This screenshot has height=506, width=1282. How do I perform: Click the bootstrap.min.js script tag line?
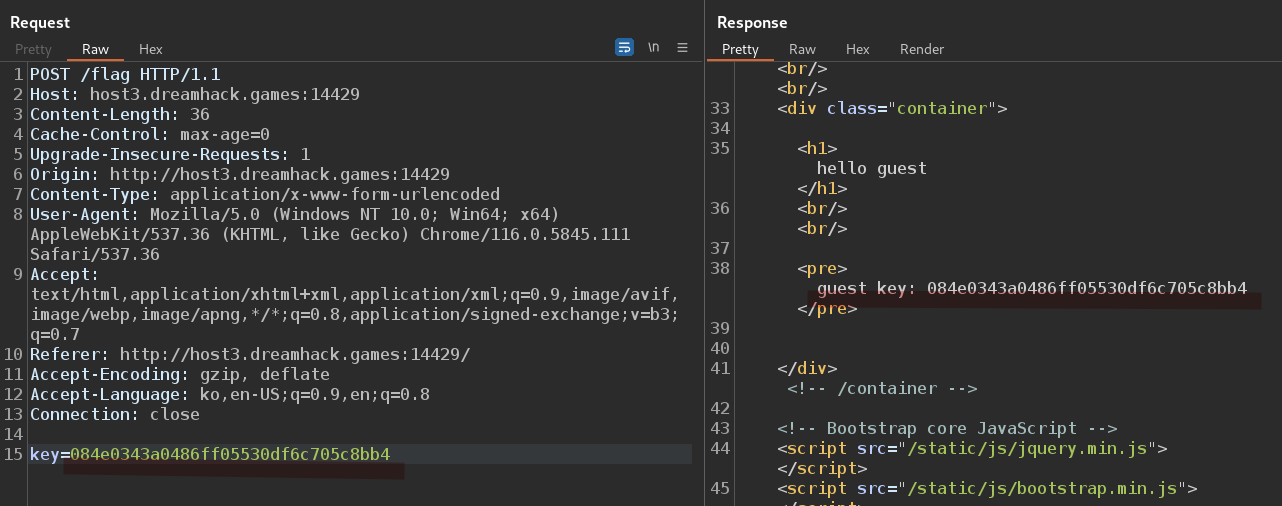point(987,488)
